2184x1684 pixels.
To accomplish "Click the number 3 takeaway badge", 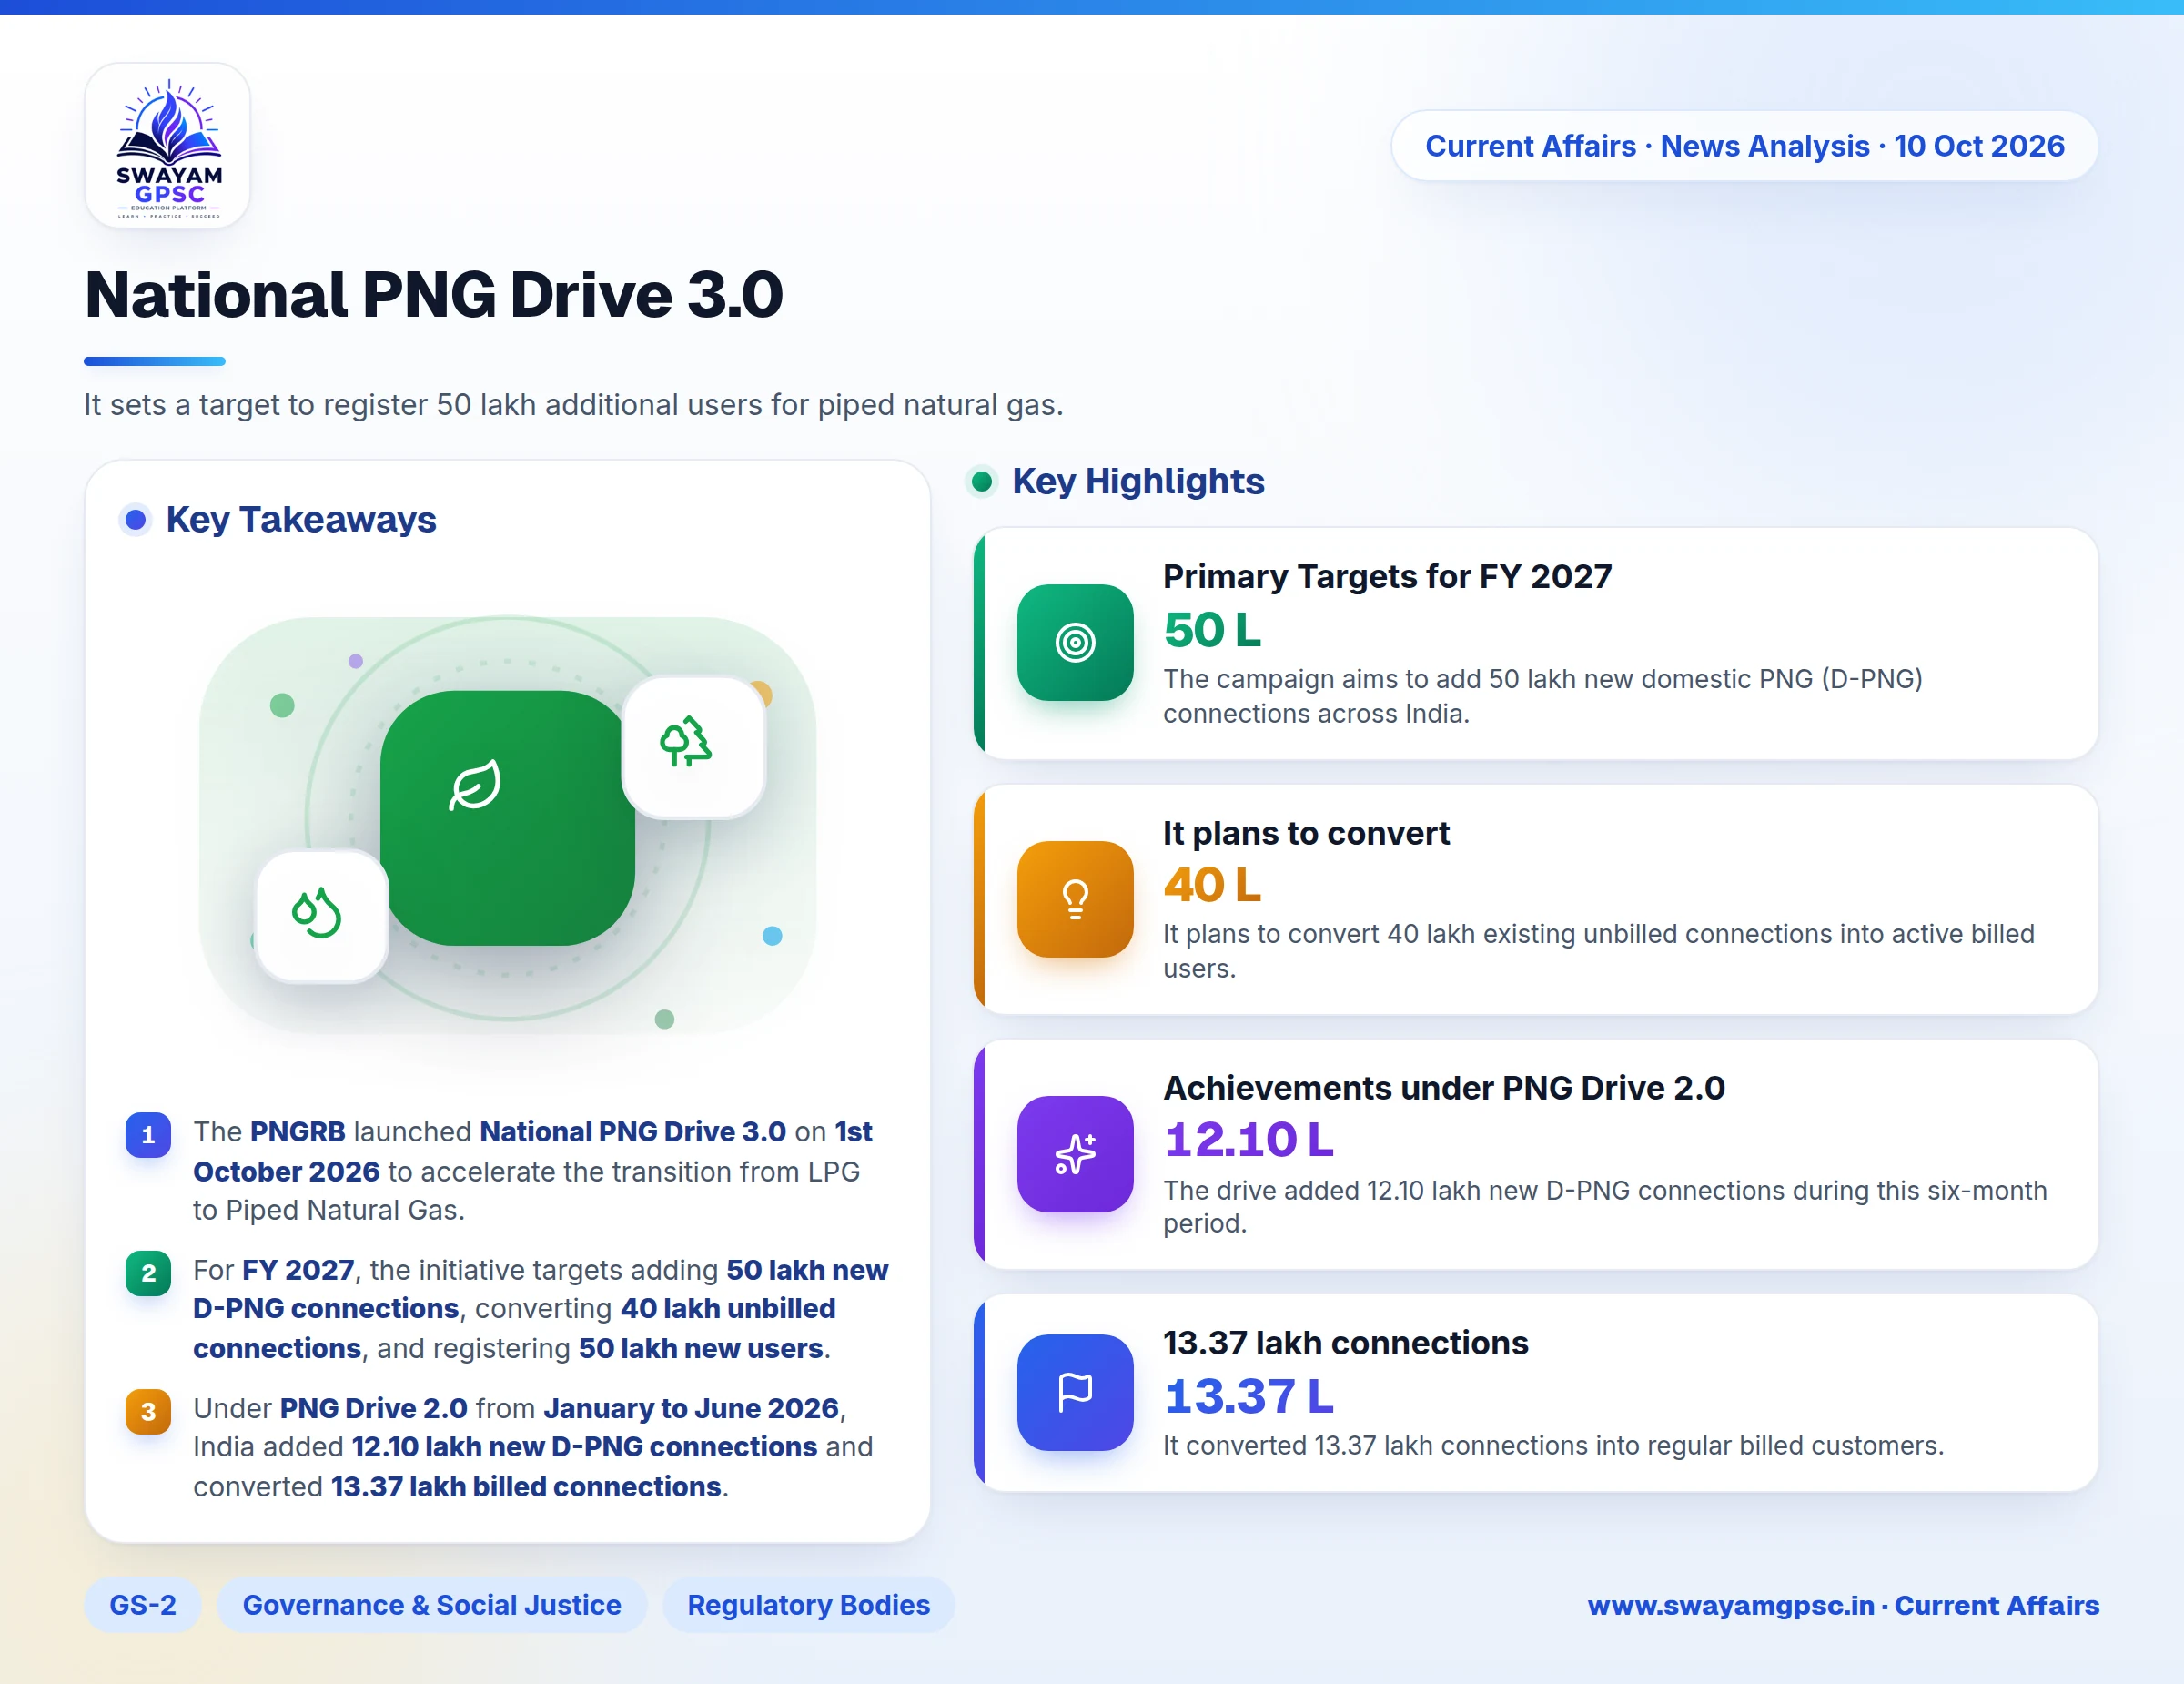I will coord(148,1412).
